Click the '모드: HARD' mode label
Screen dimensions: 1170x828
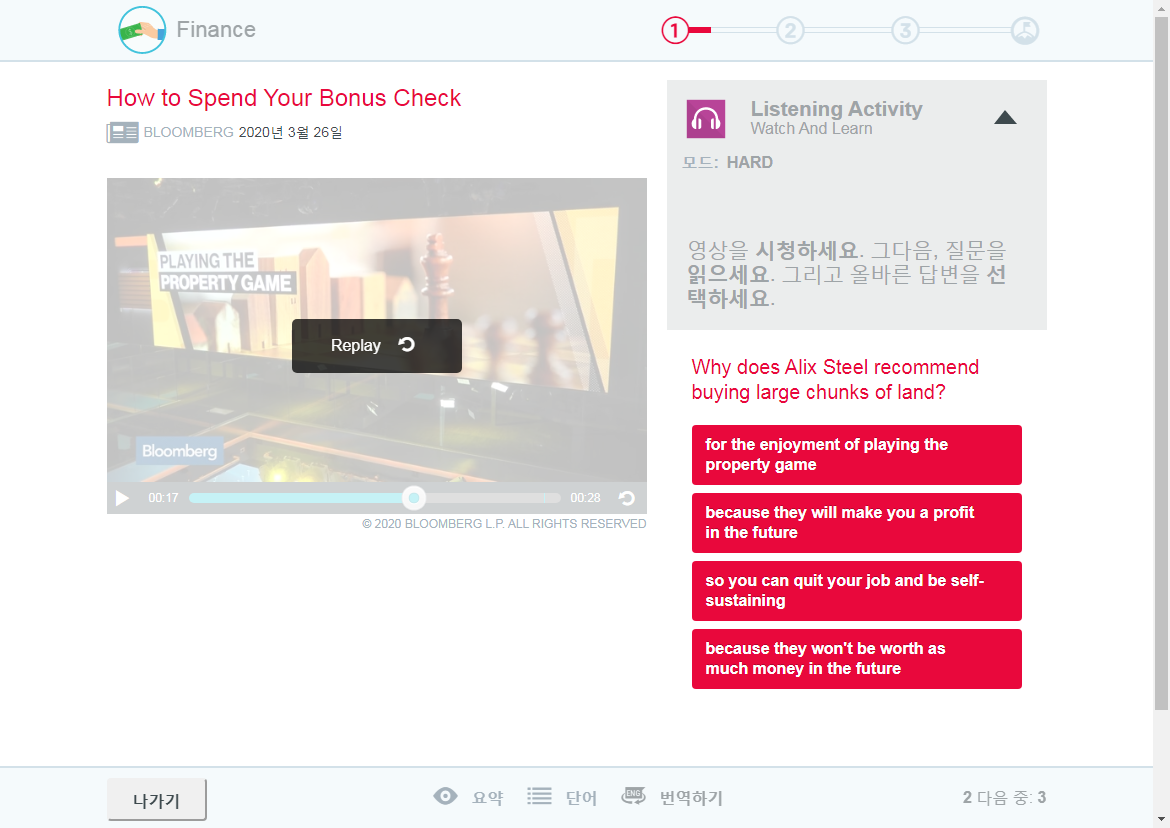(x=728, y=163)
